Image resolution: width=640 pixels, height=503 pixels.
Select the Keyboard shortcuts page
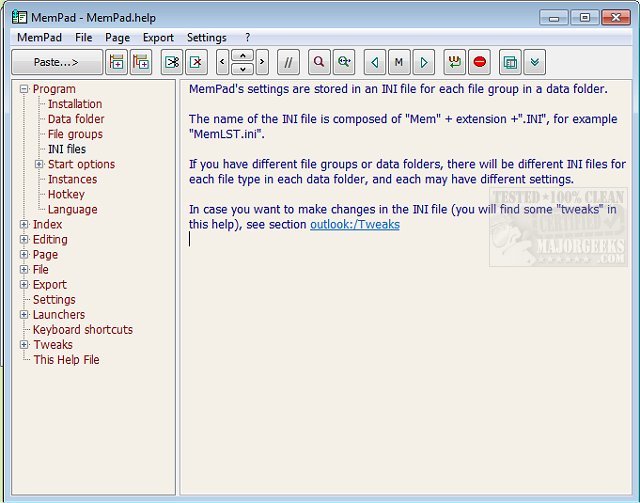tap(82, 329)
